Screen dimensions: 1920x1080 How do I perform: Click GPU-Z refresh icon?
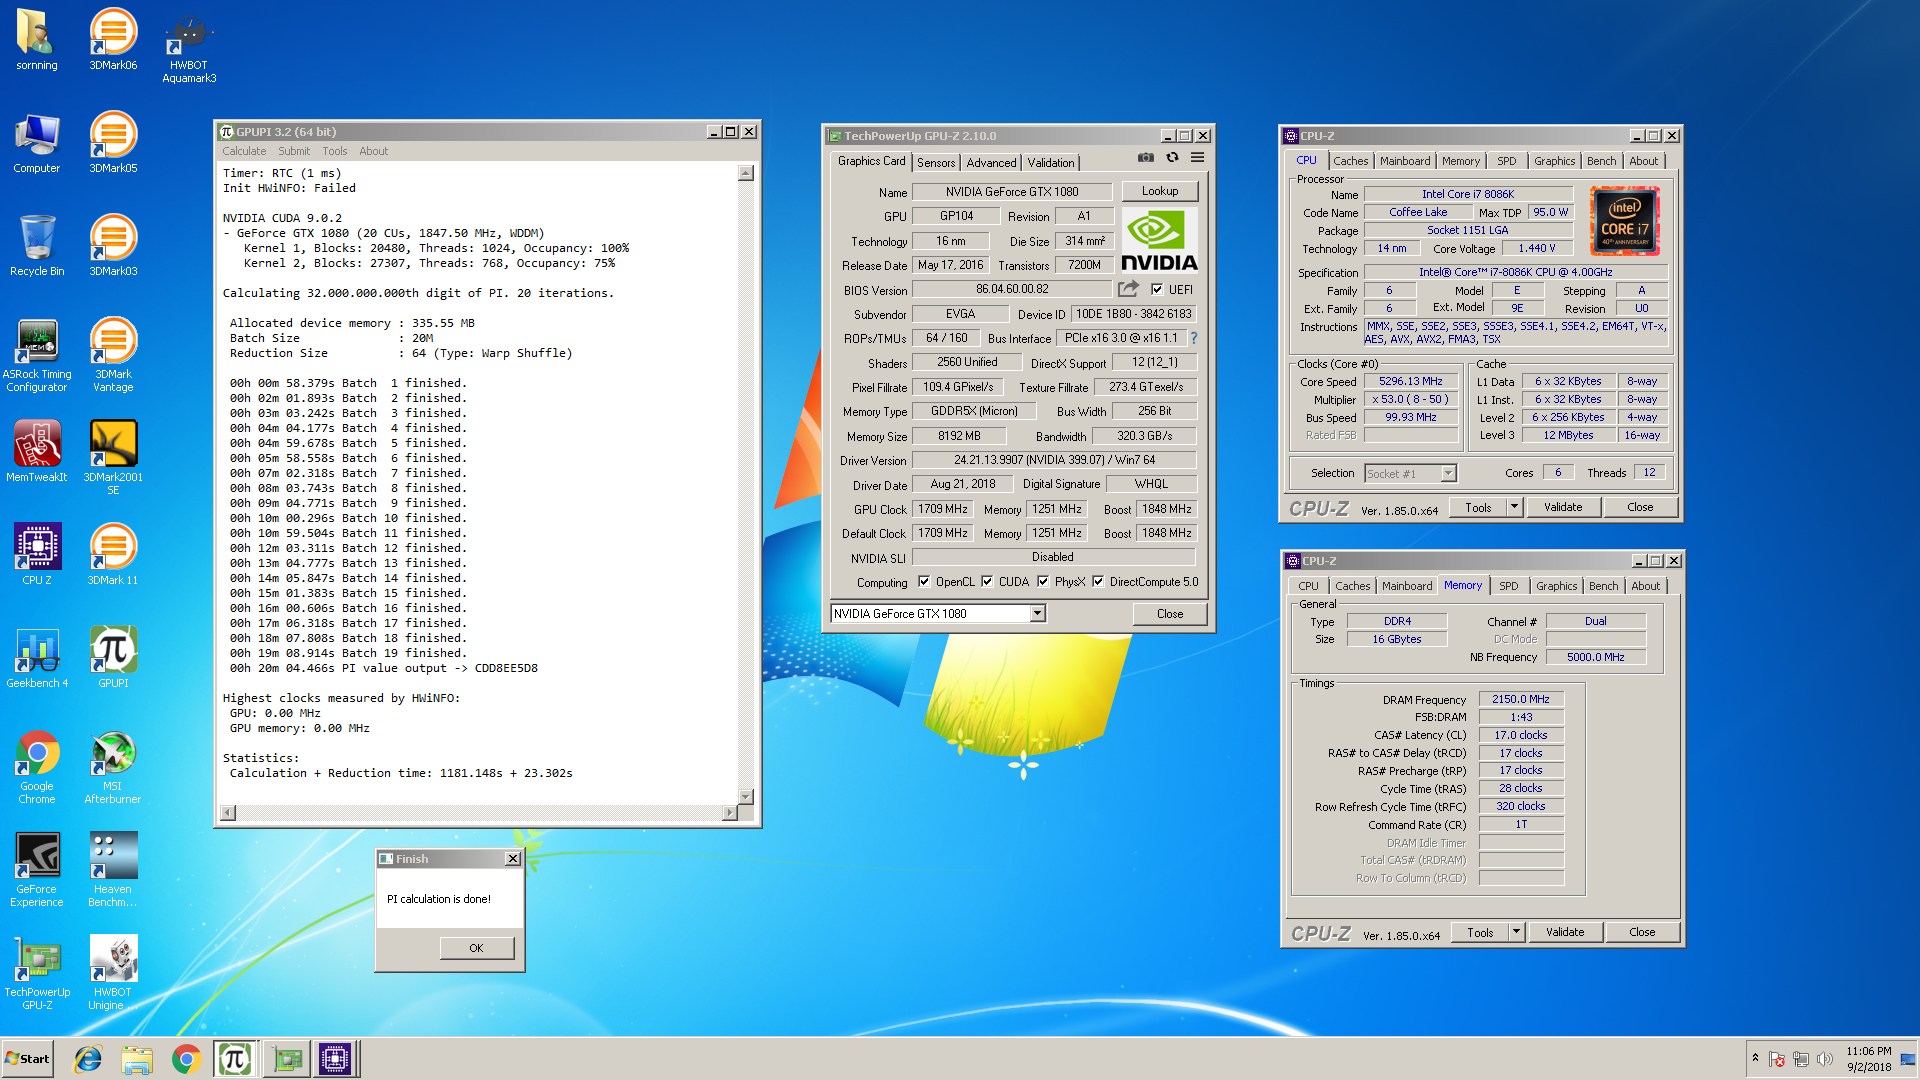point(1172,158)
